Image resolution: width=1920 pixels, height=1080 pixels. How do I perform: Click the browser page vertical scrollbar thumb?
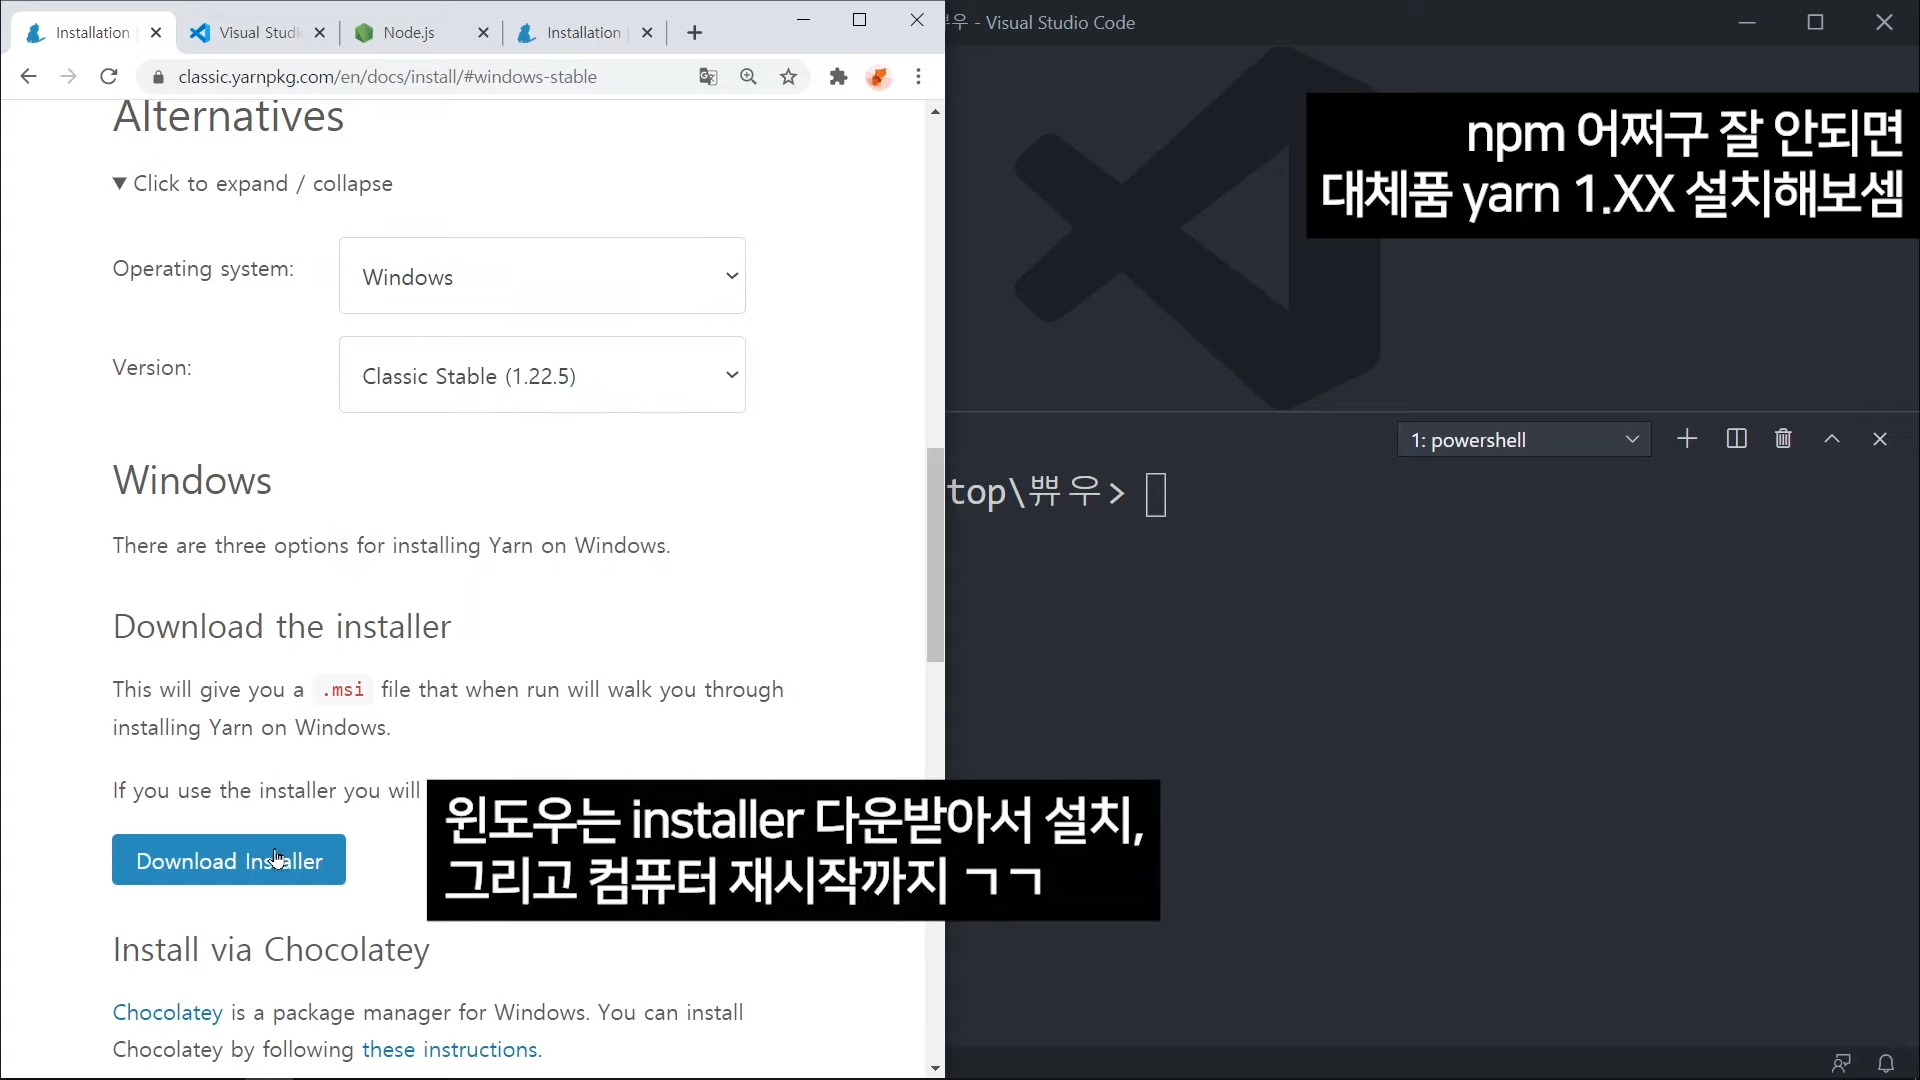(x=935, y=555)
